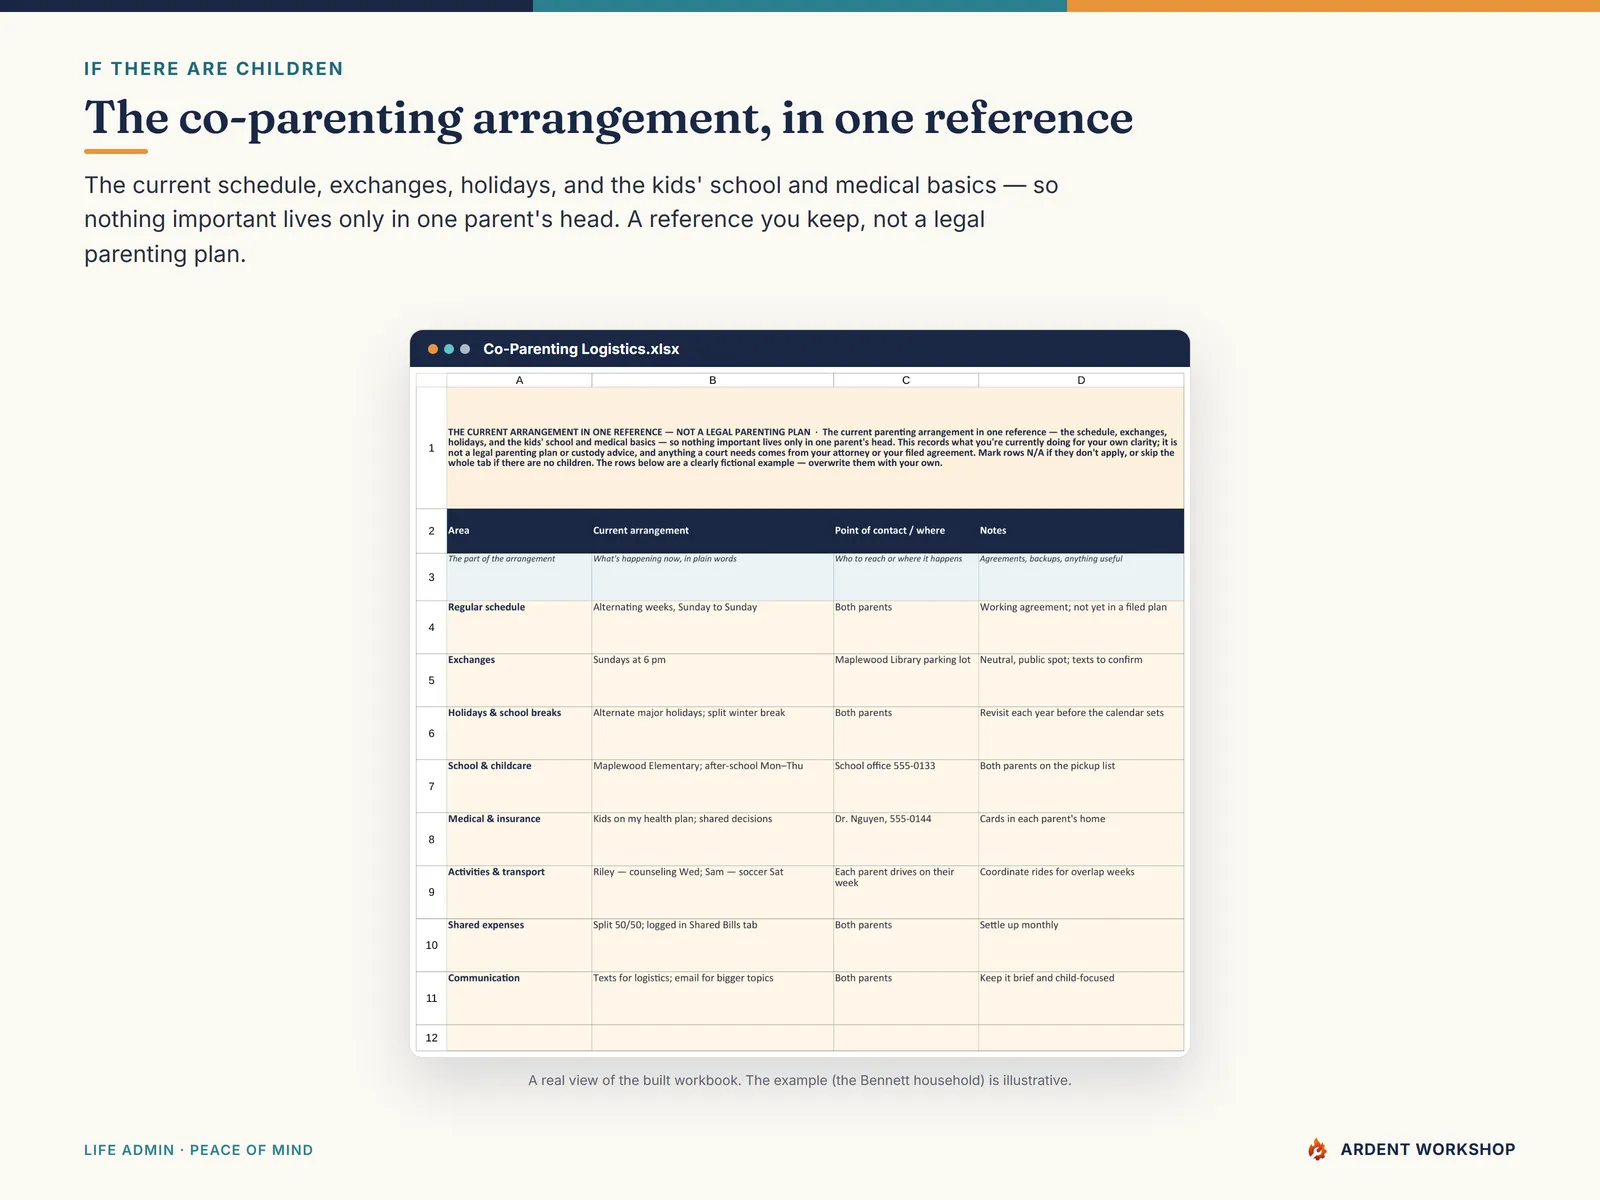Image resolution: width=1600 pixels, height=1200 pixels.
Task: Click the 'Notes' header cell
Action: point(1081,531)
